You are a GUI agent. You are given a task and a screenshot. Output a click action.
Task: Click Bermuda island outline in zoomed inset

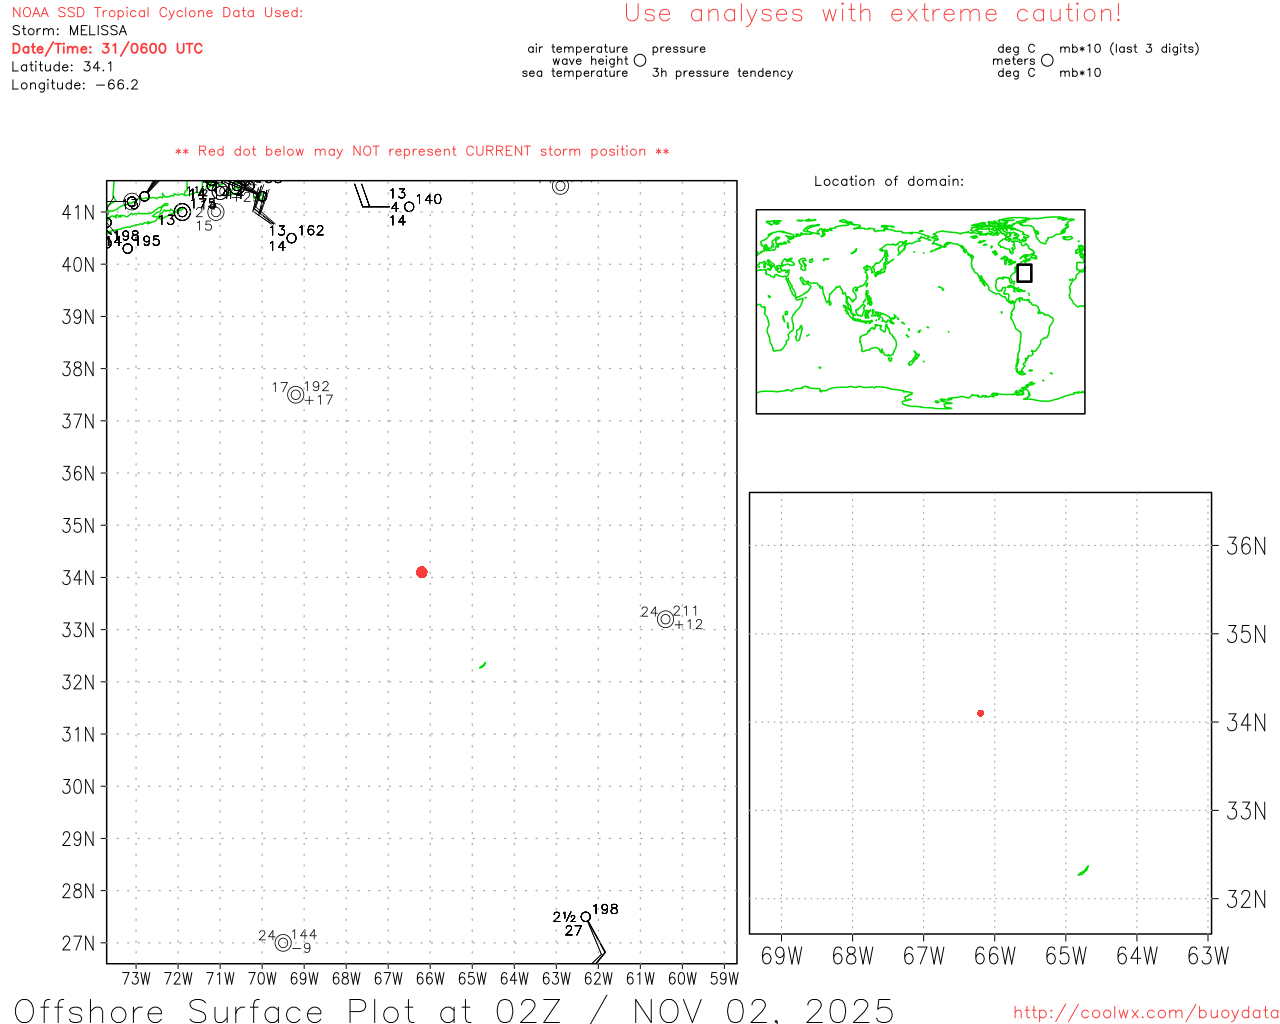(1083, 871)
